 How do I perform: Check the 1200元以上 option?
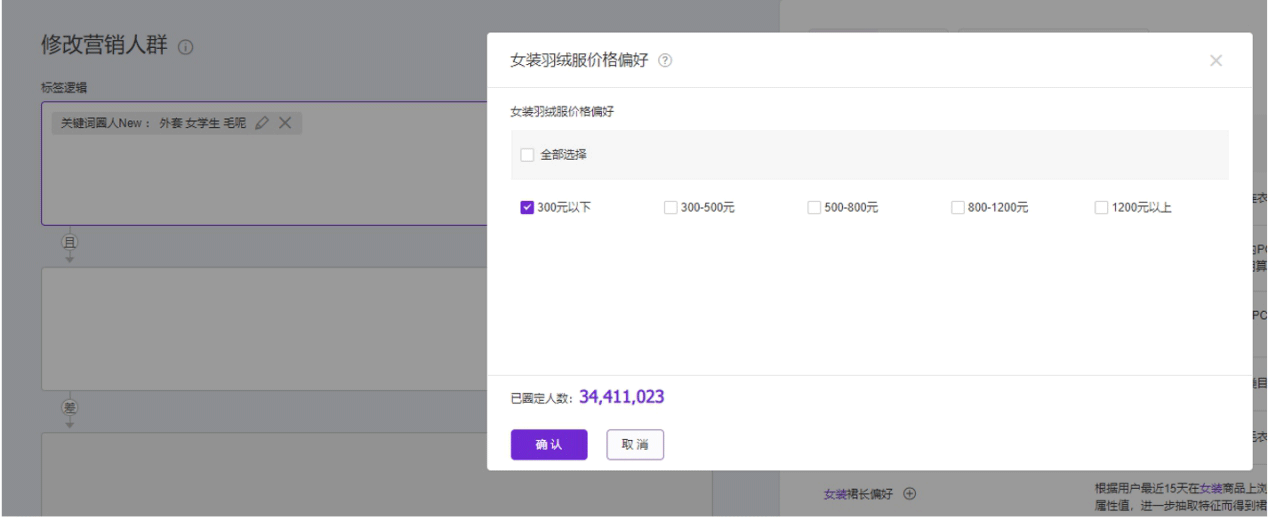point(1101,208)
